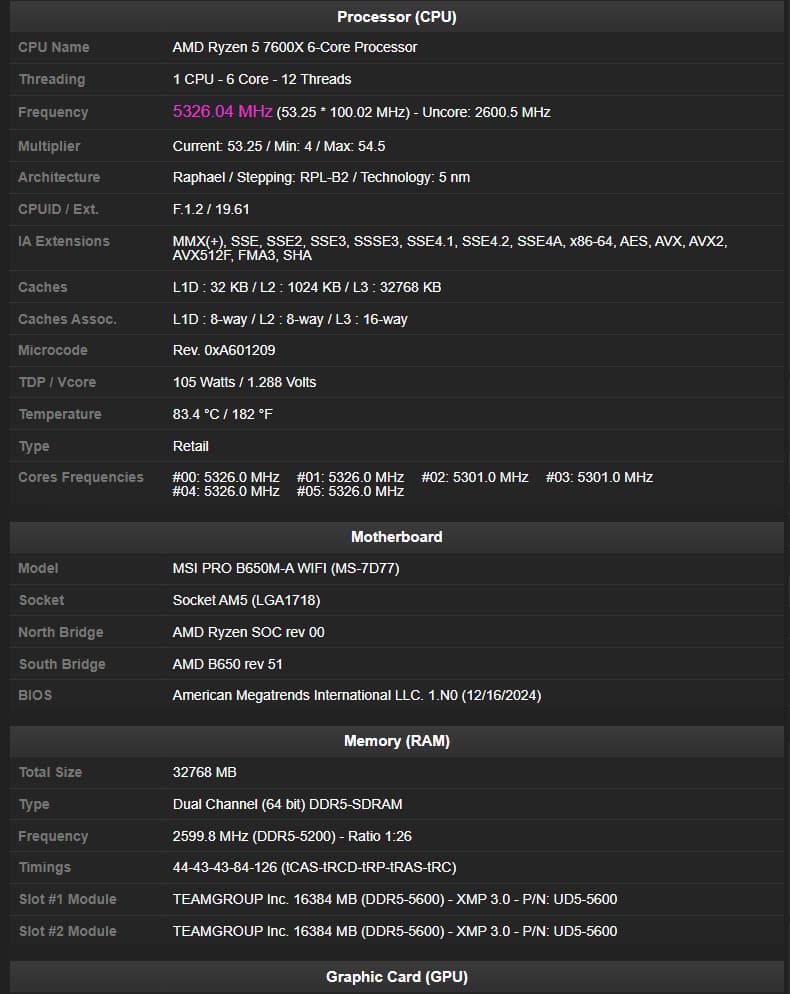Click the IA Extensions row label

click(64, 242)
